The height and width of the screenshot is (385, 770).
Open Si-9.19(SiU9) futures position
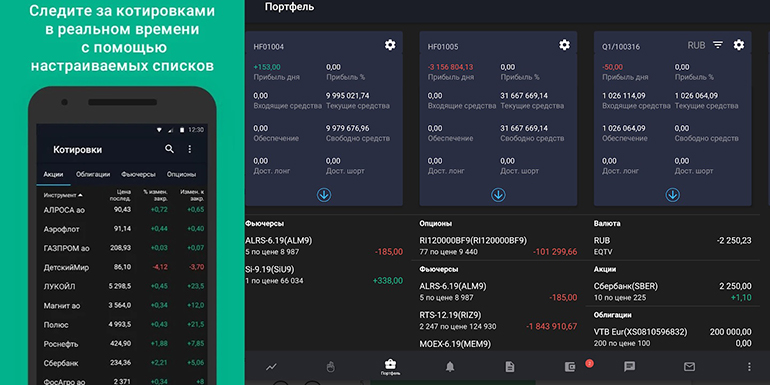[x=324, y=275]
